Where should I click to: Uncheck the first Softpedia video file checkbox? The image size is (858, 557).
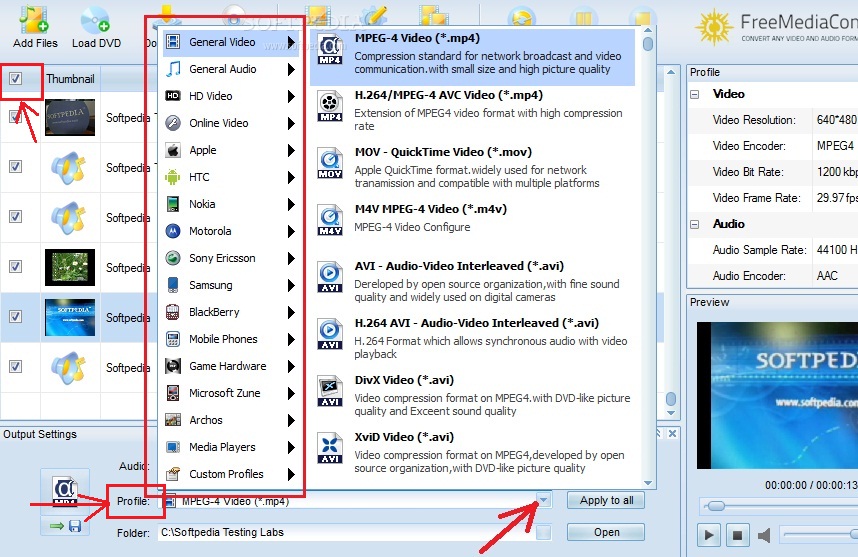(x=15, y=117)
